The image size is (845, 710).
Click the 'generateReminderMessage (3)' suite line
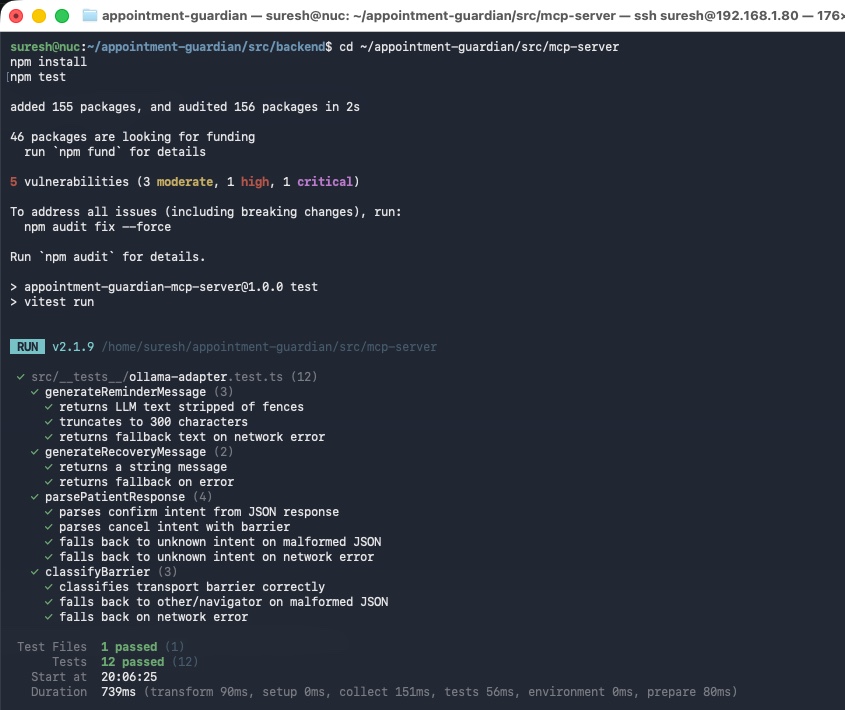(139, 392)
